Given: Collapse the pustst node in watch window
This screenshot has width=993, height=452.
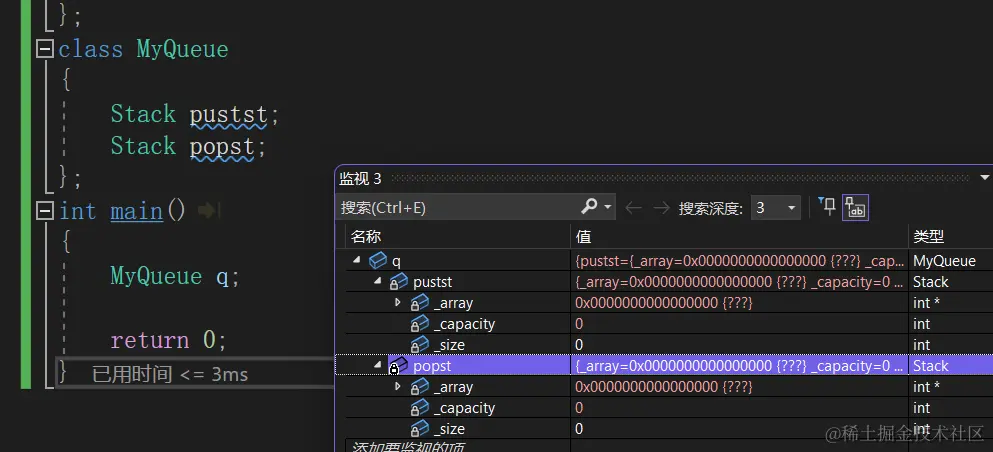Looking at the screenshot, I should click(x=378, y=280).
